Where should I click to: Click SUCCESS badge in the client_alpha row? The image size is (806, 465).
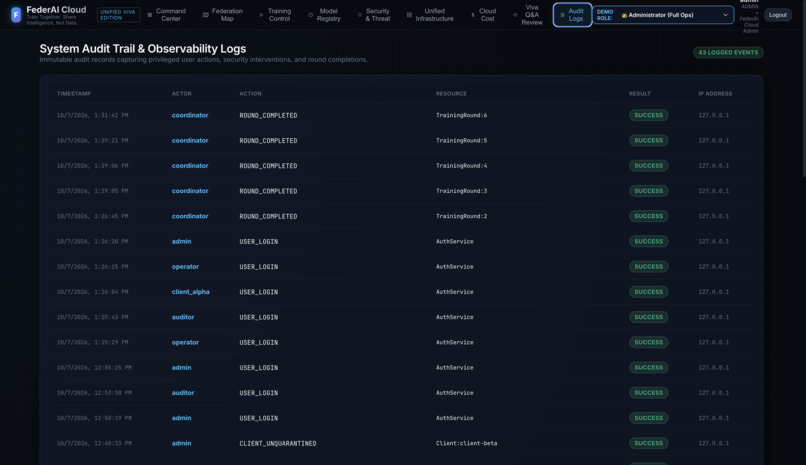pyautogui.click(x=648, y=292)
